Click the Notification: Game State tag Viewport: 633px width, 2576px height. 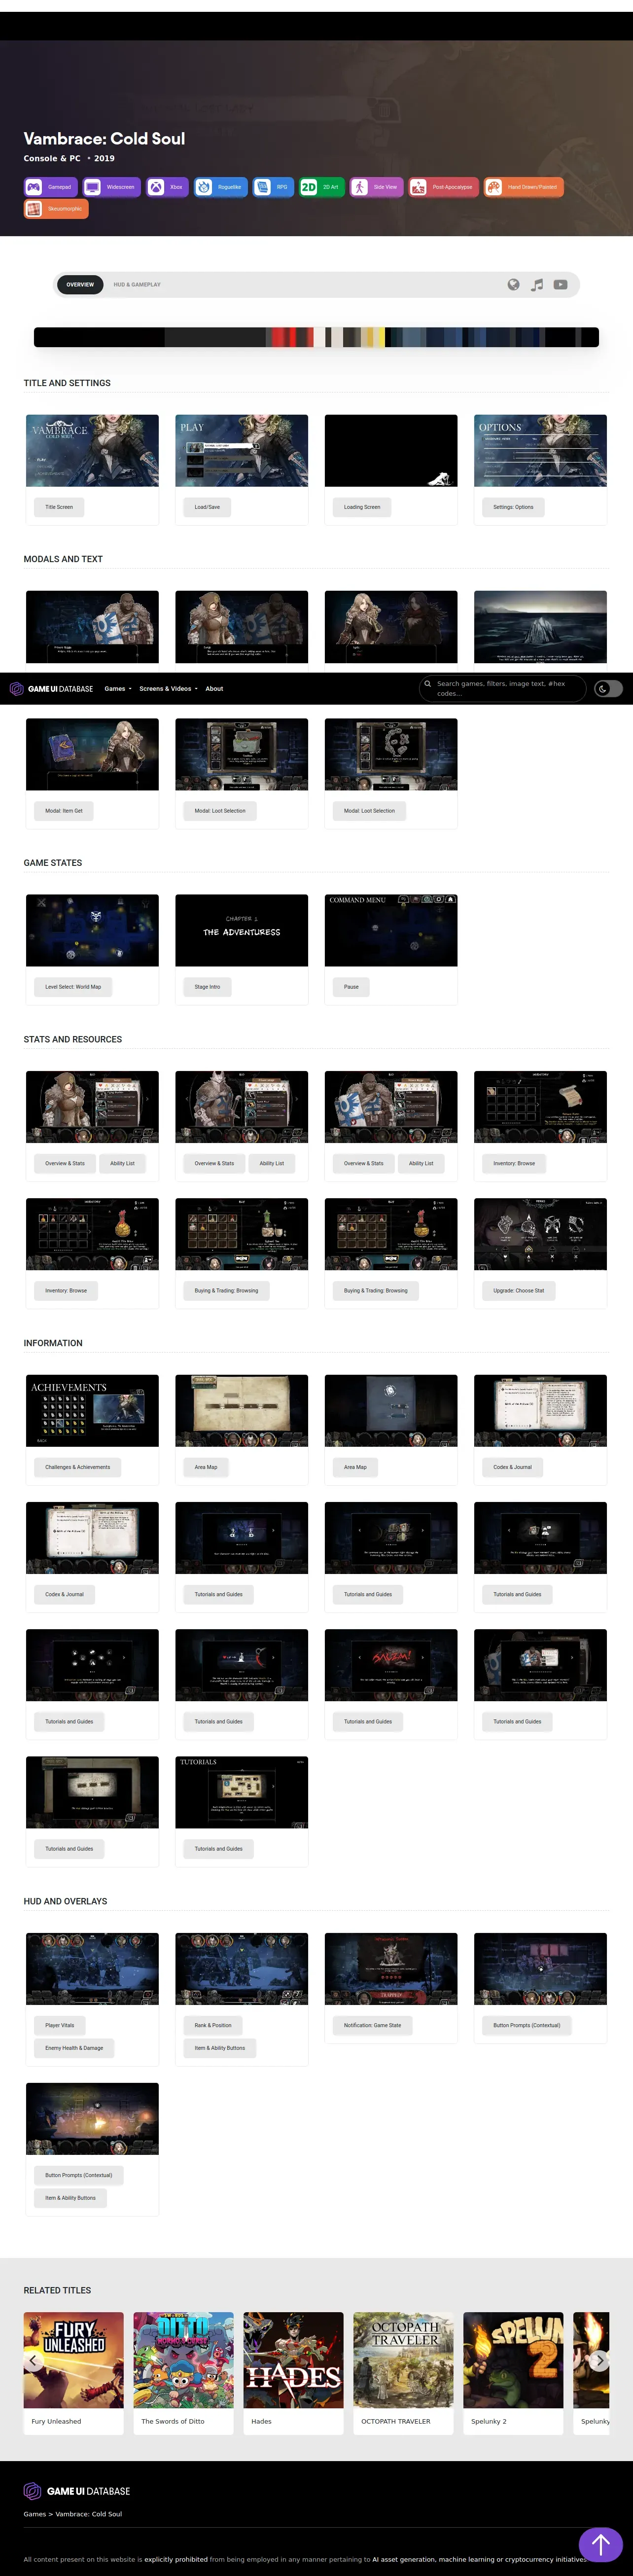coord(372,2025)
